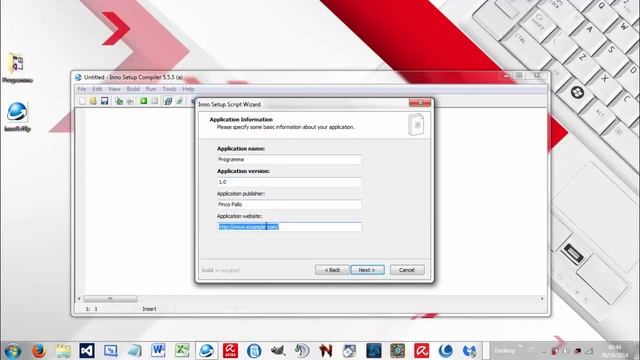Switch to Inno Setup taskbar button
Viewport: 640px width, 360px height.
tap(206, 351)
